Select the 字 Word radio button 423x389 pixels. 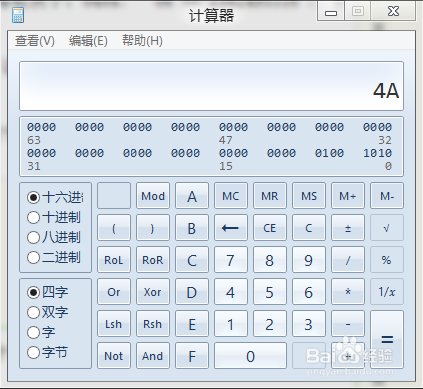coord(33,332)
